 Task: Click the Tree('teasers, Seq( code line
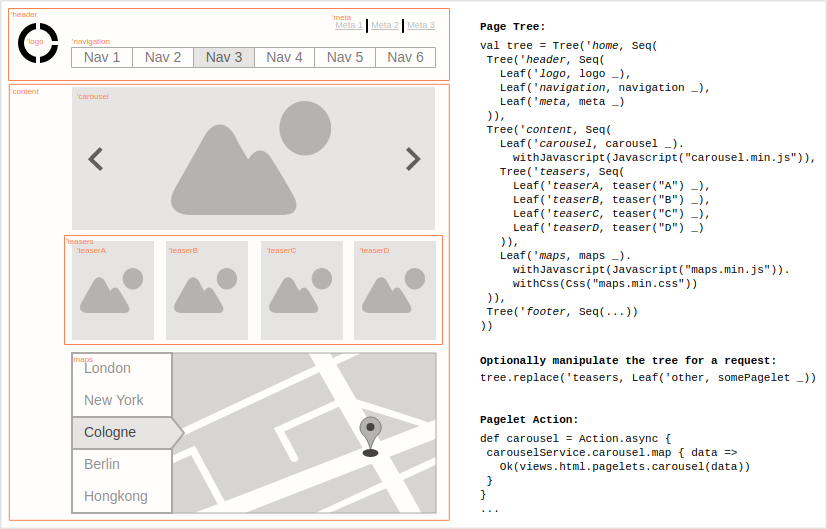coord(562,172)
